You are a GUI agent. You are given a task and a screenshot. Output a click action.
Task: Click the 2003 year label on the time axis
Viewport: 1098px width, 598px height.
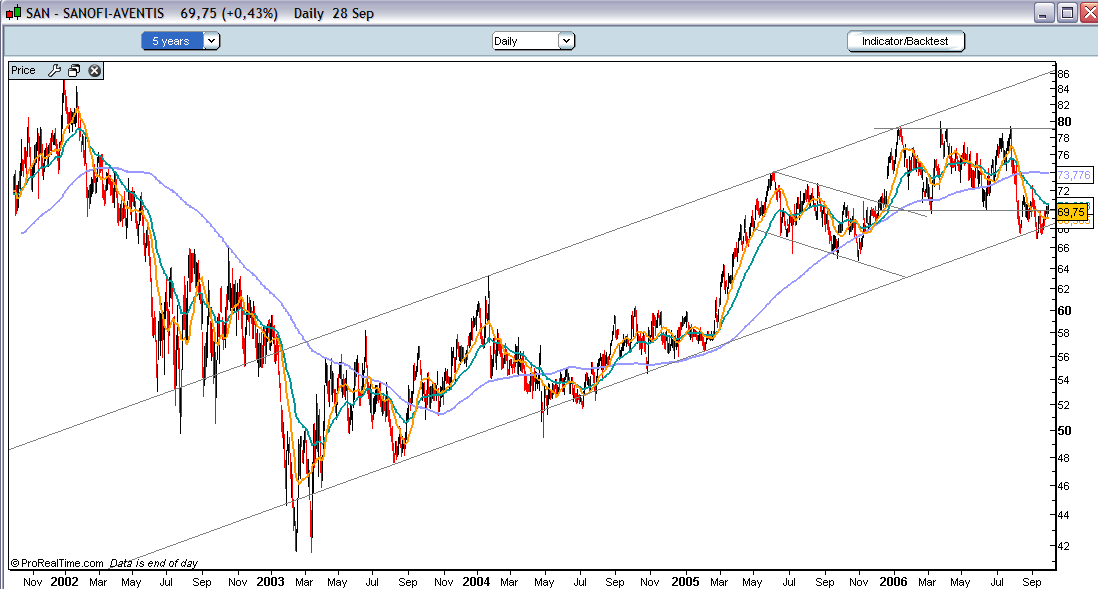click(270, 582)
